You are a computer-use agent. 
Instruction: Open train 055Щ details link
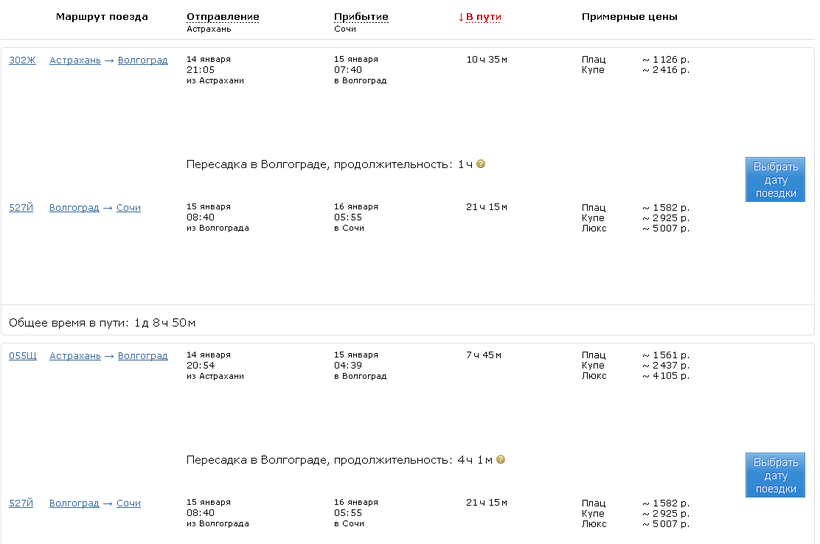coord(22,356)
